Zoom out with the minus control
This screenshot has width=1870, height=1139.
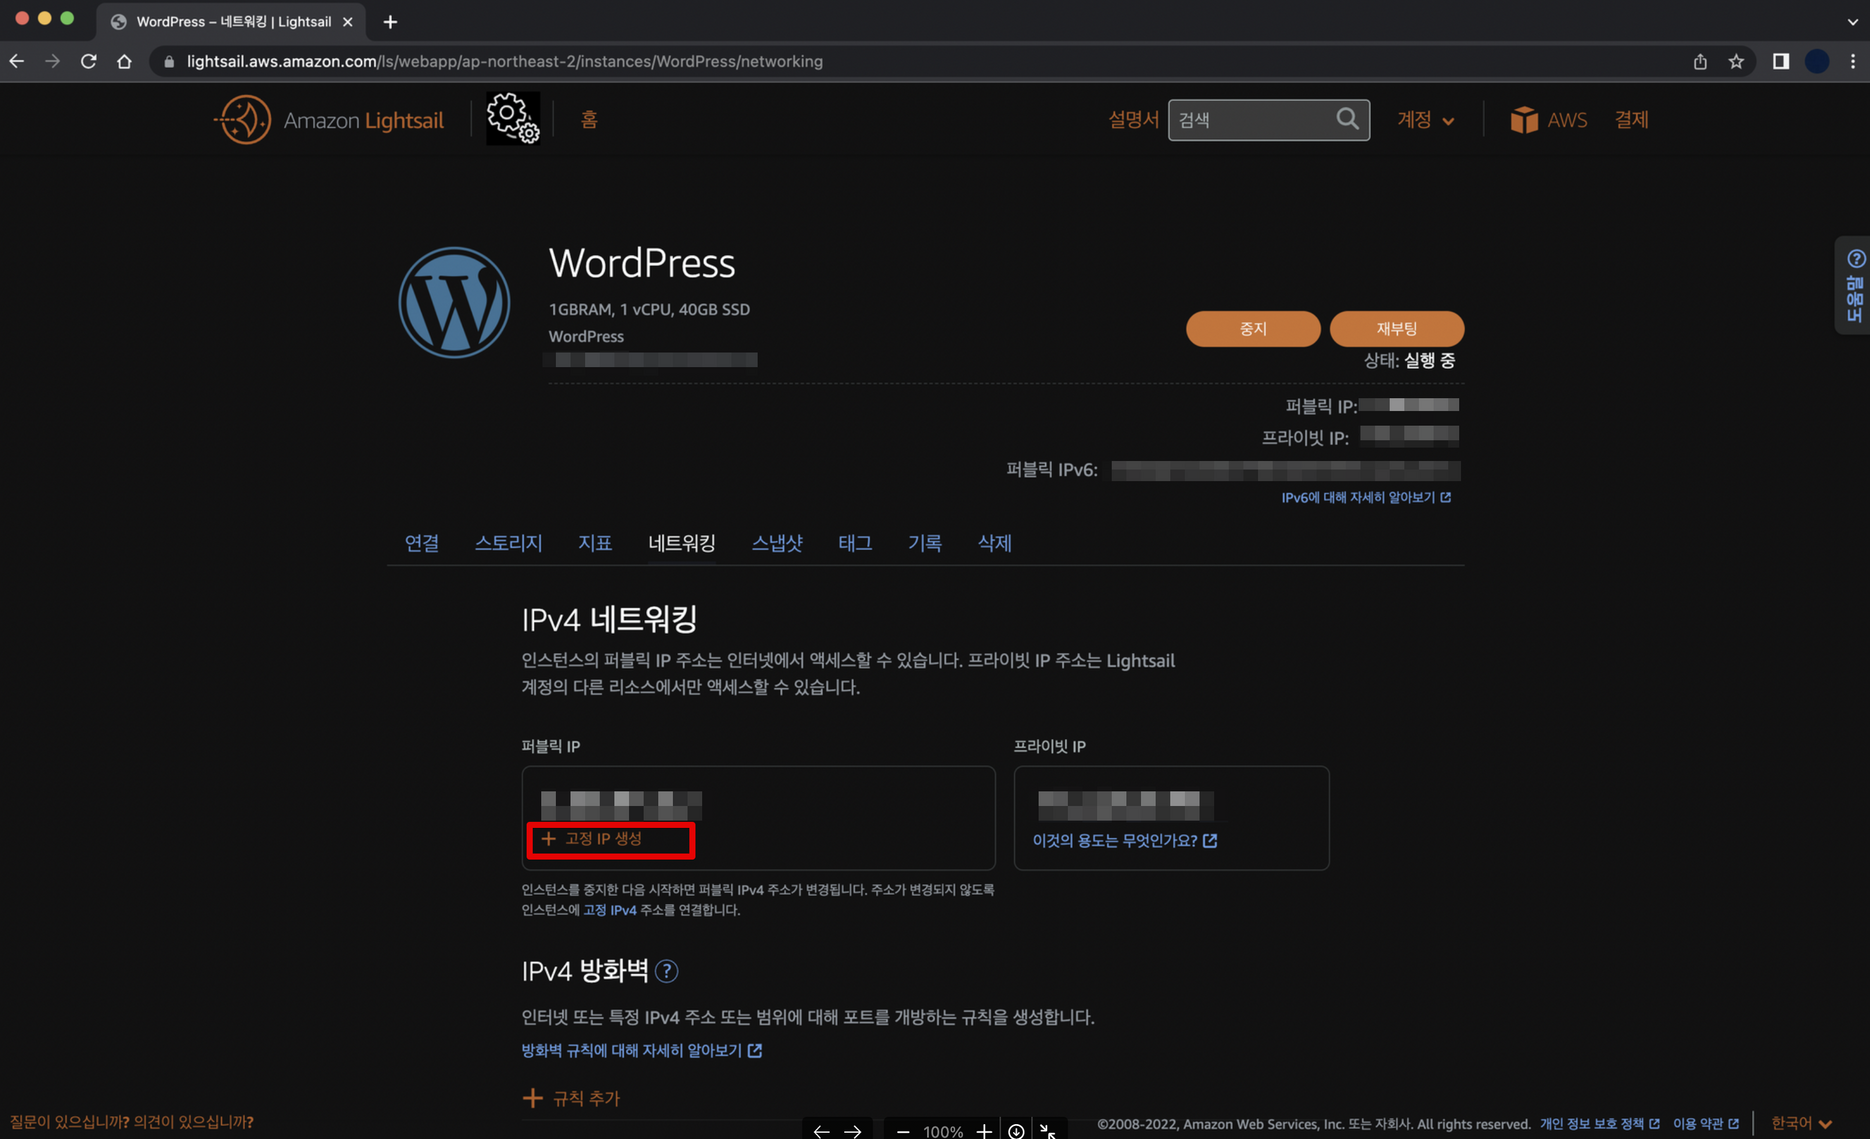pos(903,1131)
